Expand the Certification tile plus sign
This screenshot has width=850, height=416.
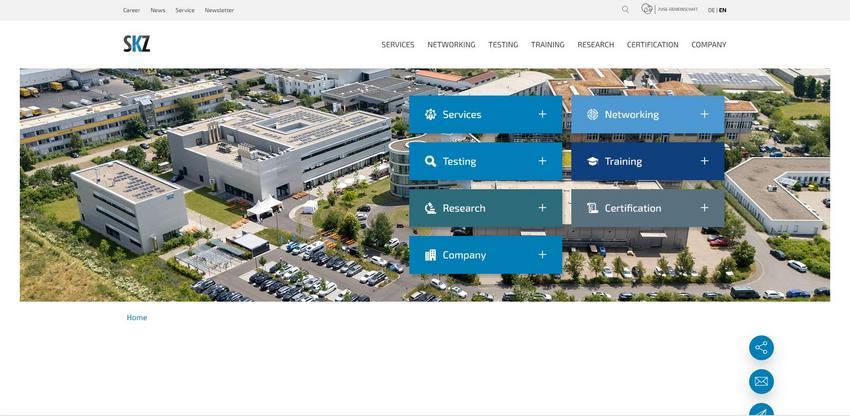click(x=704, y=208)
